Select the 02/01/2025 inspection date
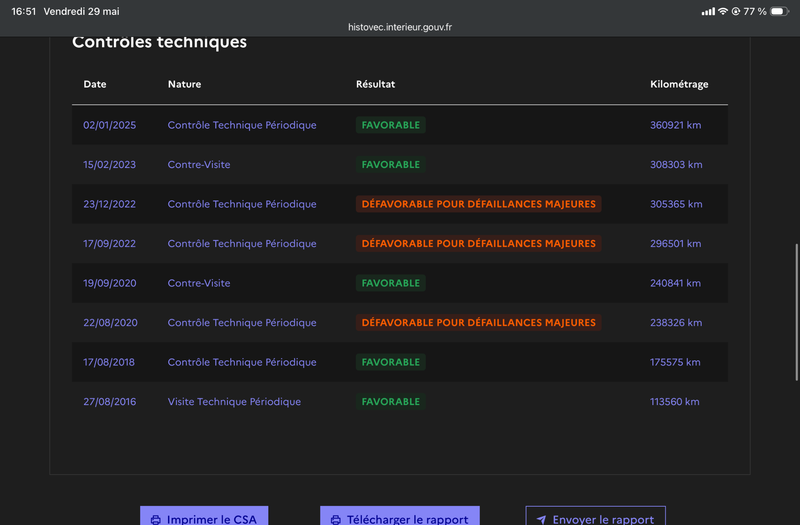Viewport: 800px width, 525px height. tap(110, 125)
